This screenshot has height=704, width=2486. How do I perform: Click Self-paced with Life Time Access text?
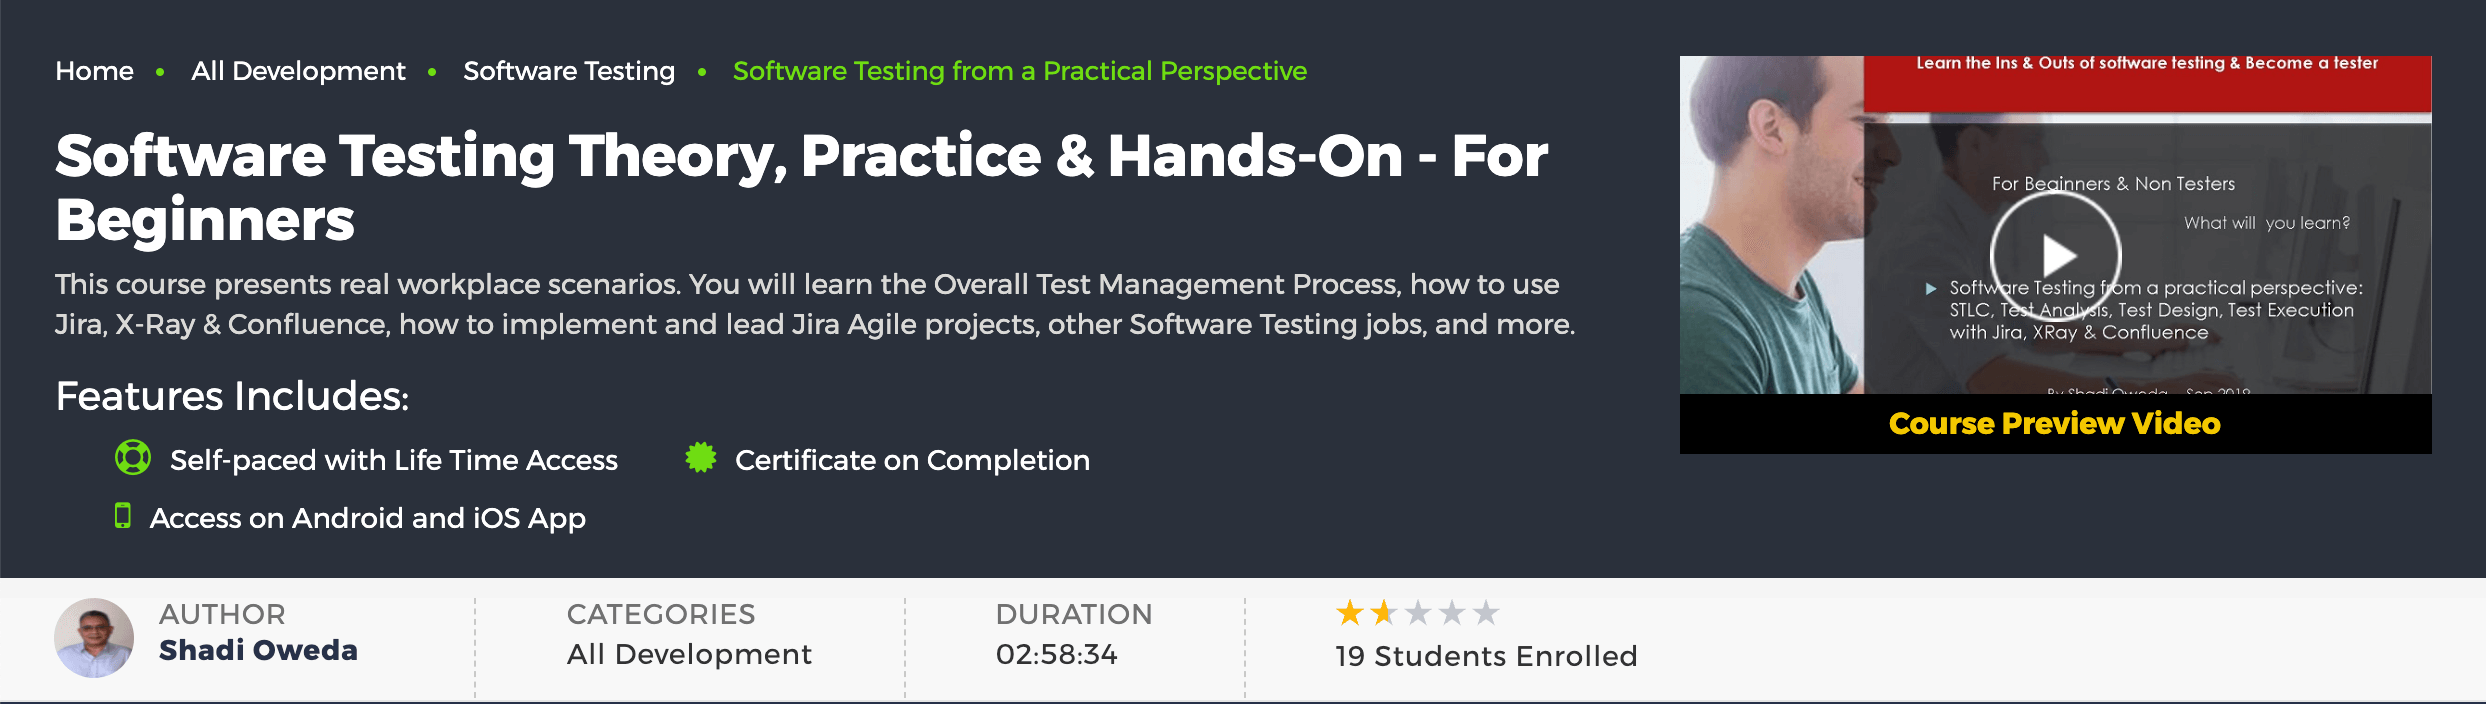[x=394, y=460]
